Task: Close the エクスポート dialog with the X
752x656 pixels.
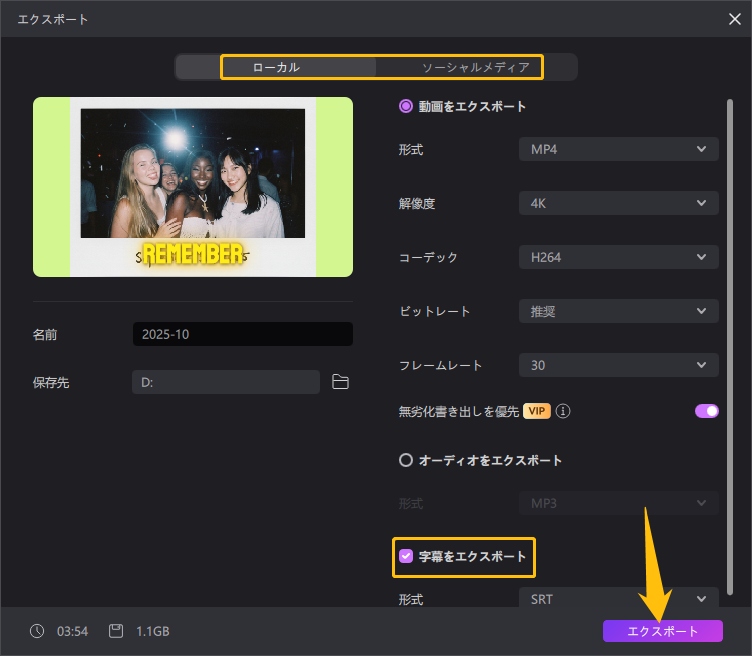Action: pos(736,18)
